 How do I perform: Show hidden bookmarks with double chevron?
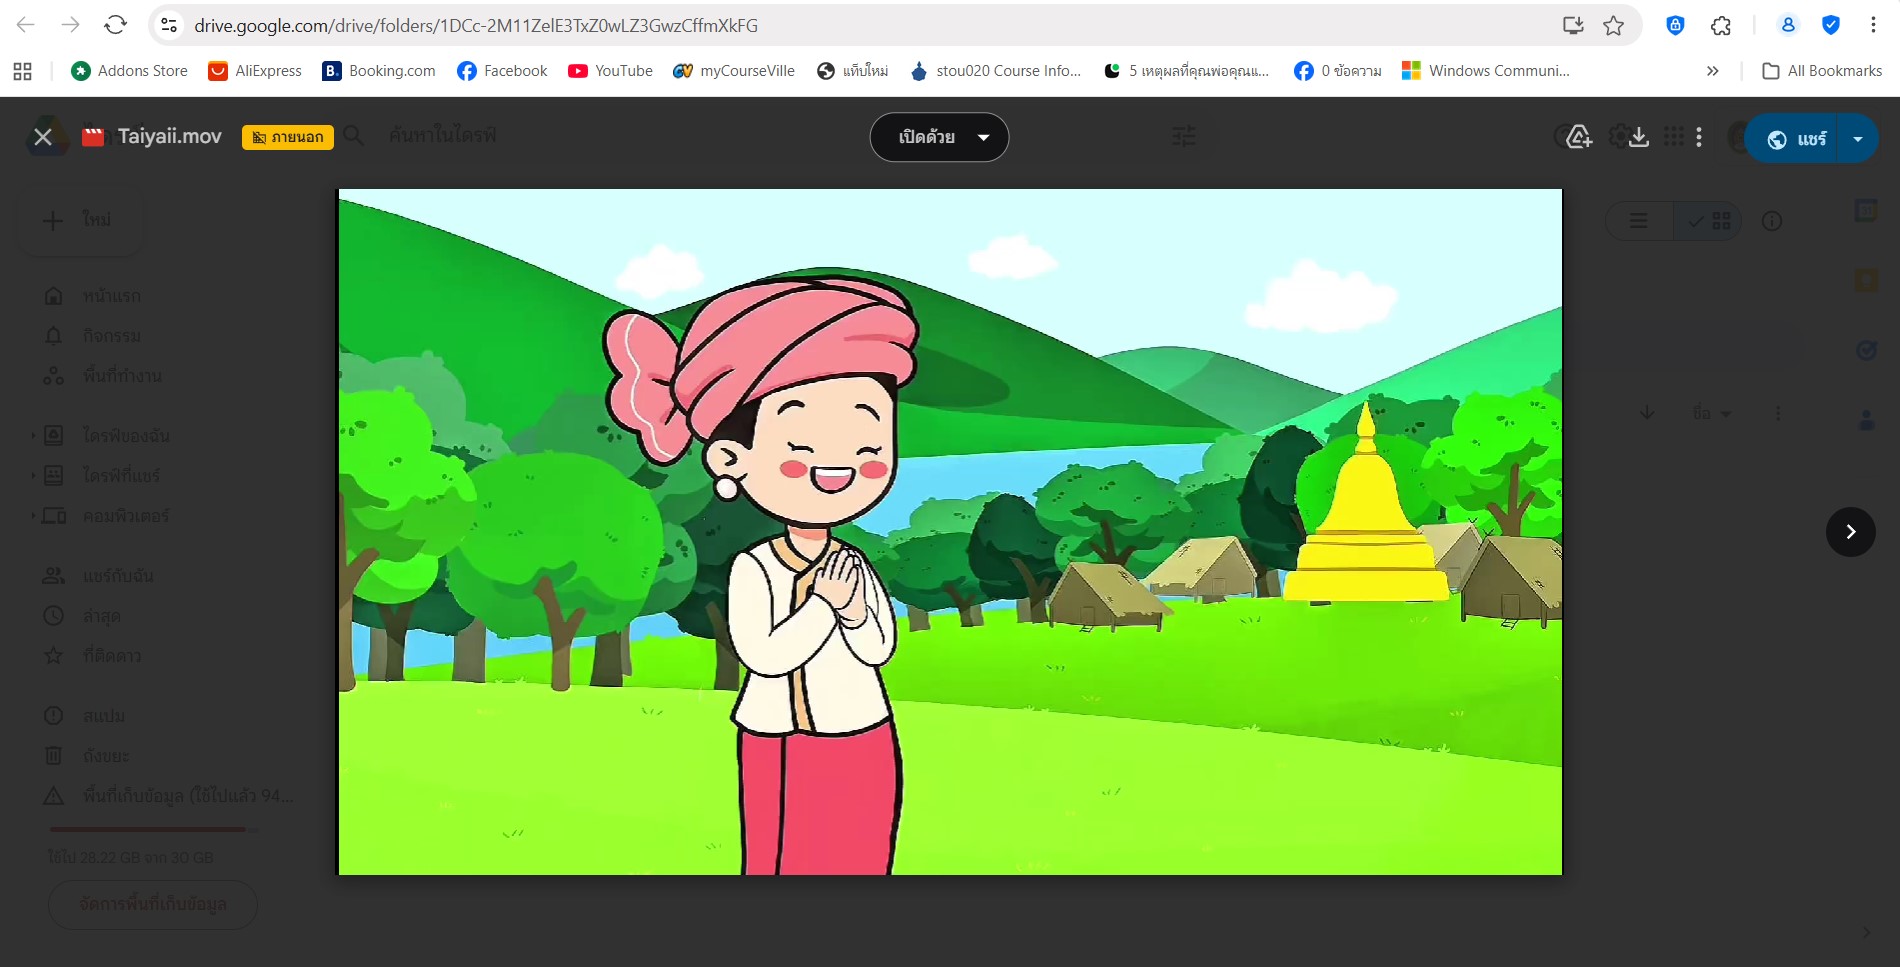pos(1713,71)
